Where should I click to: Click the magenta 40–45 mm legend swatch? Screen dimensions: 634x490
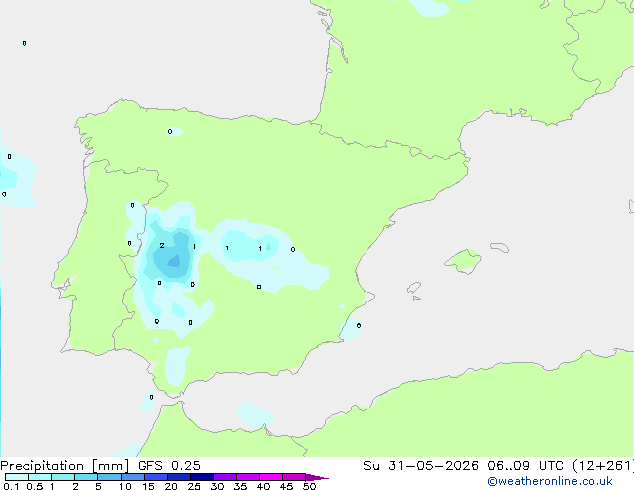271,477
